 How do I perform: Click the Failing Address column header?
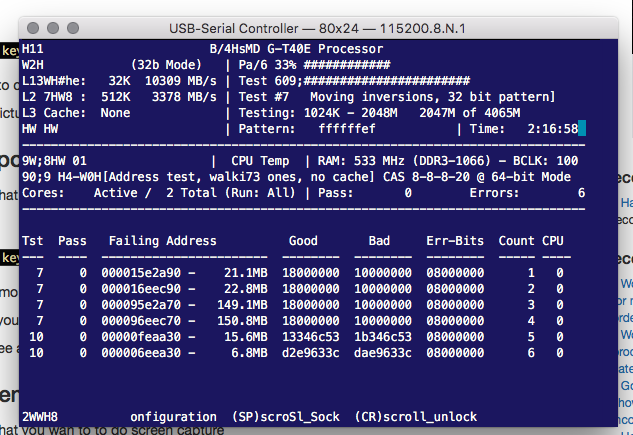point(163,241)
